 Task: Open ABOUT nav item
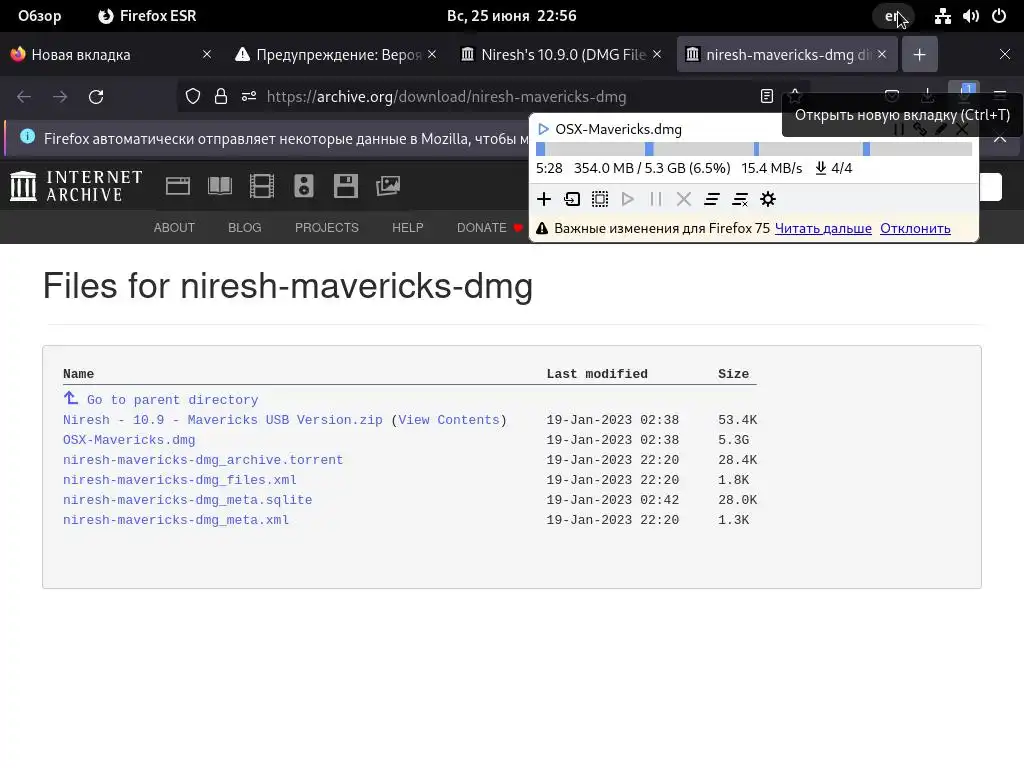(174, 228)
